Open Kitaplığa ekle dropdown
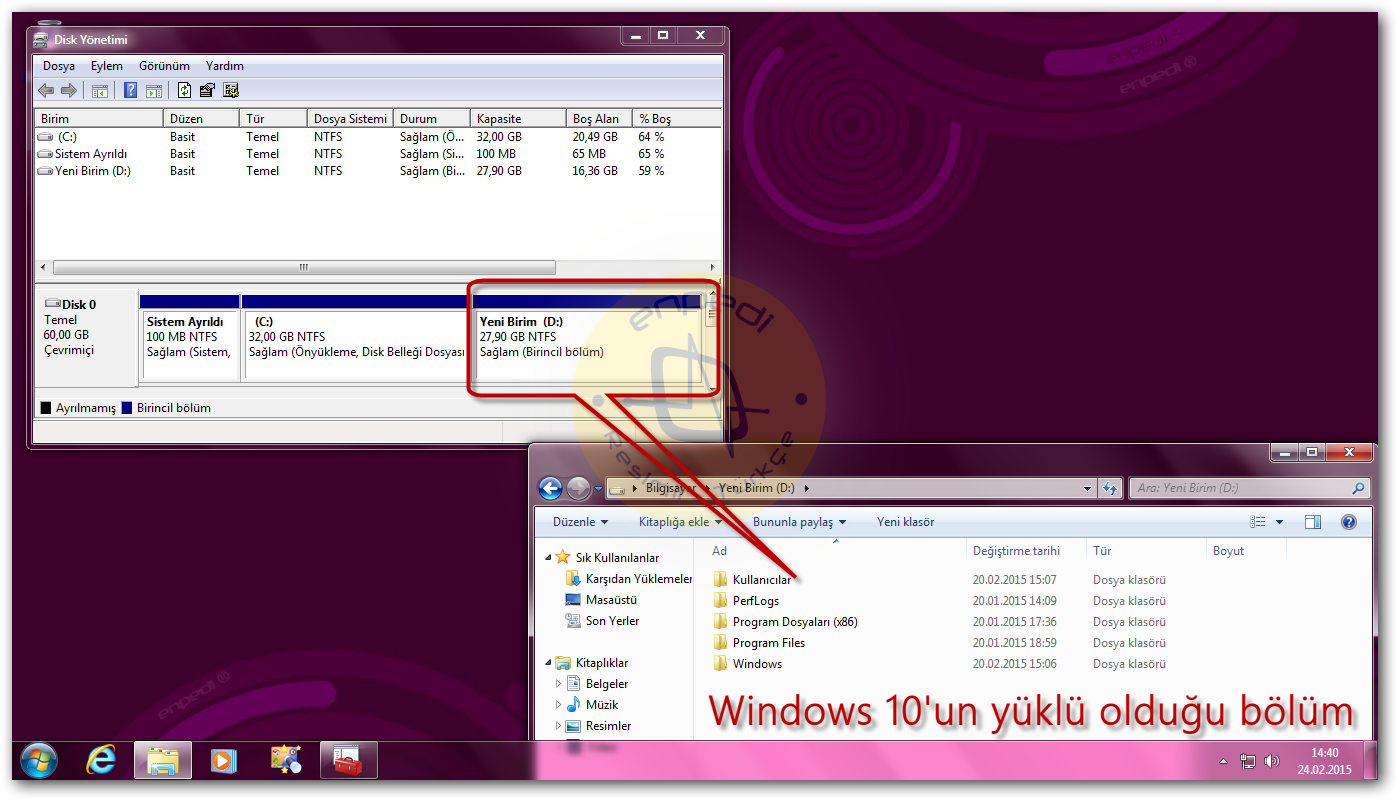This screenshot has width=1398, height=800. [680, 522]
